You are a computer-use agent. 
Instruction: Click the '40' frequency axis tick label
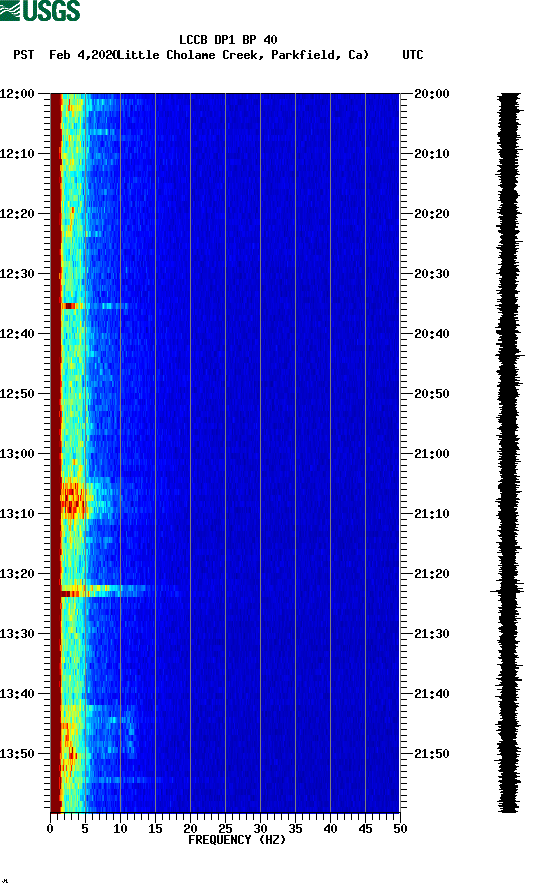tap(331, 829)
